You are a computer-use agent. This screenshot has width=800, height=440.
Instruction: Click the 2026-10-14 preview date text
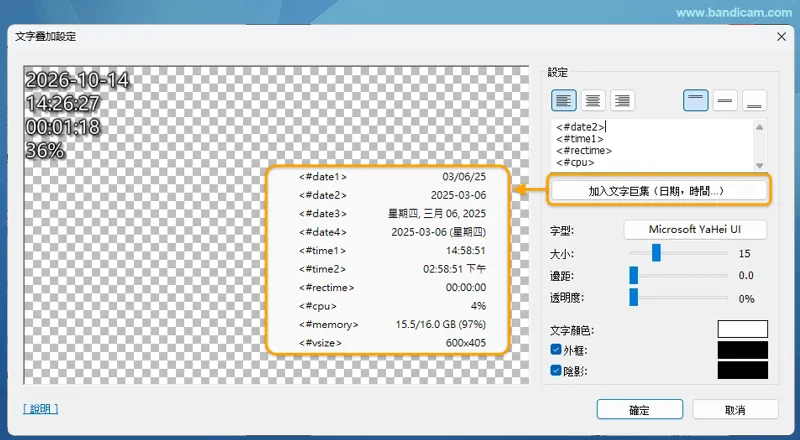coord(77,80)
